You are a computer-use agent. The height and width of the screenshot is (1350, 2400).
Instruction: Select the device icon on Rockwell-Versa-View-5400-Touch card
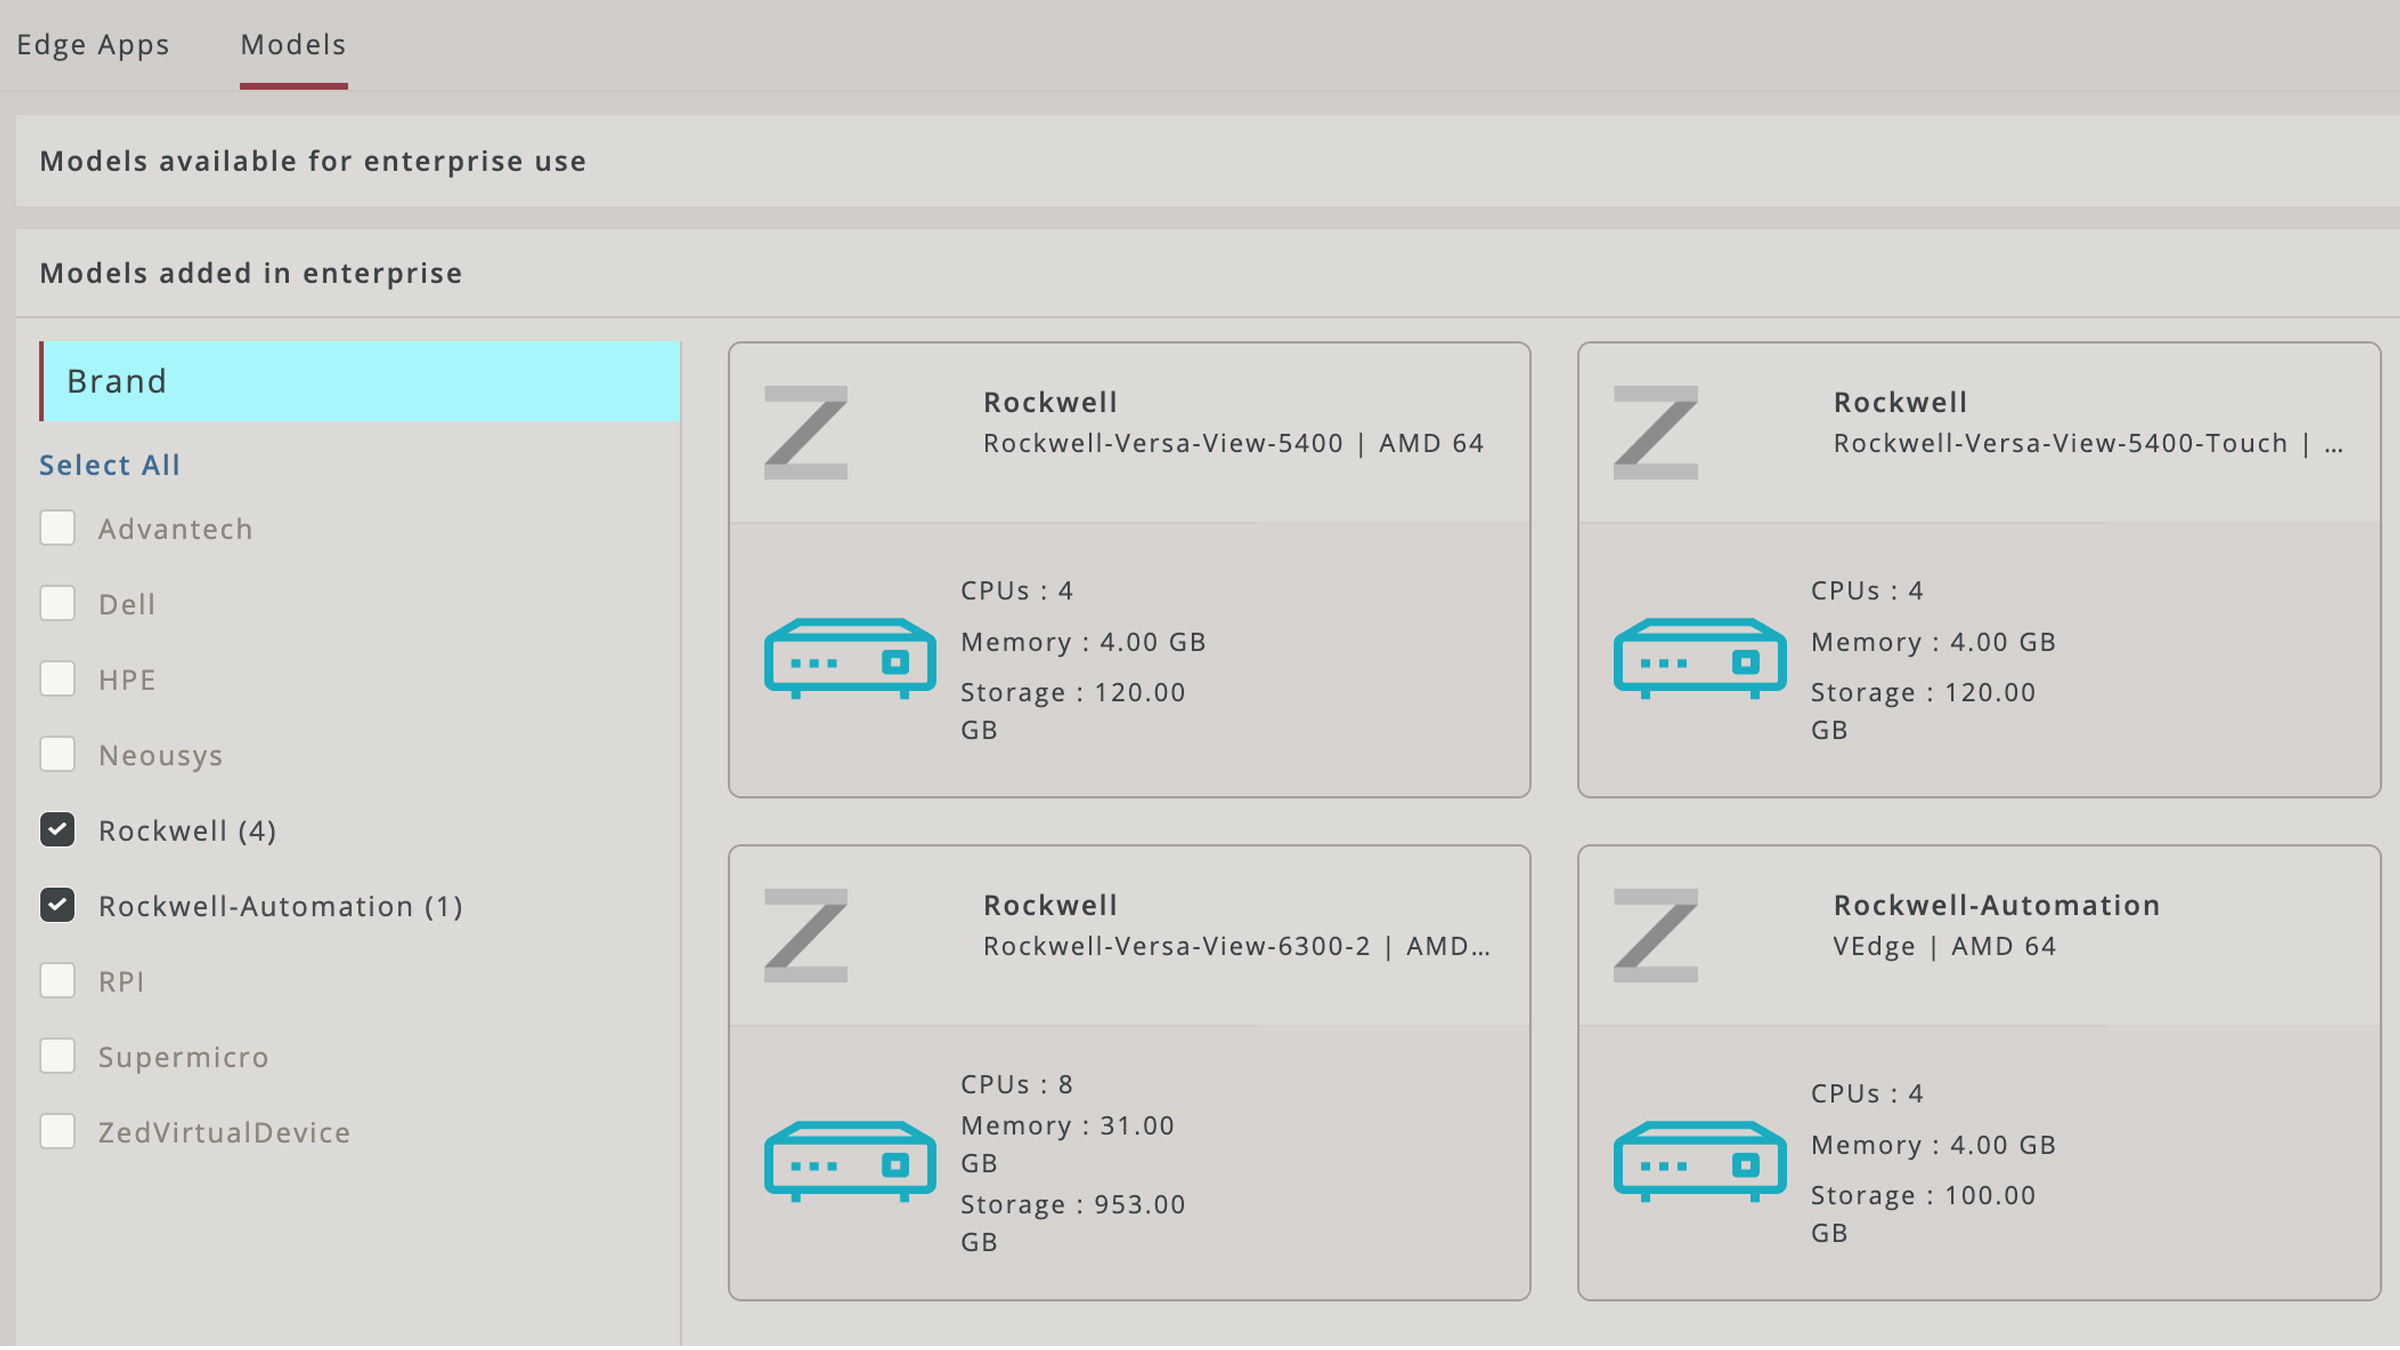coord(1699,657)
